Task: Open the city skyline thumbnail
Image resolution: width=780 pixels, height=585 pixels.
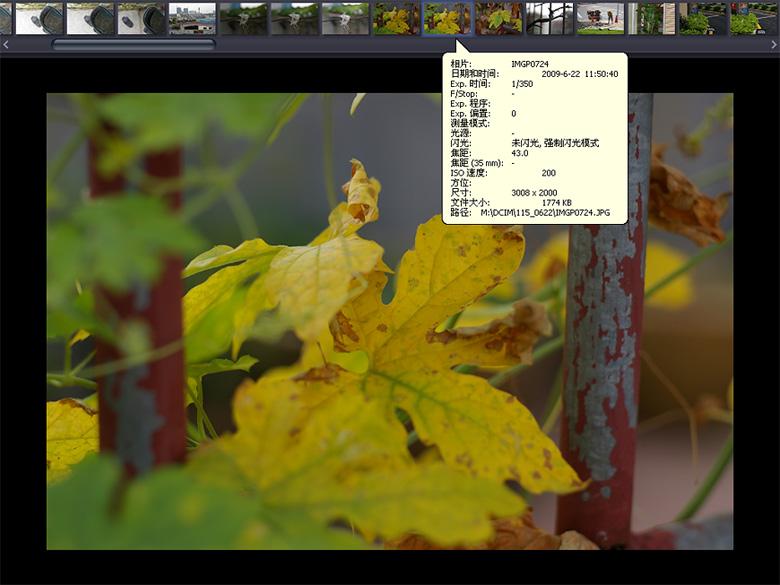Action: coord(192,18)
